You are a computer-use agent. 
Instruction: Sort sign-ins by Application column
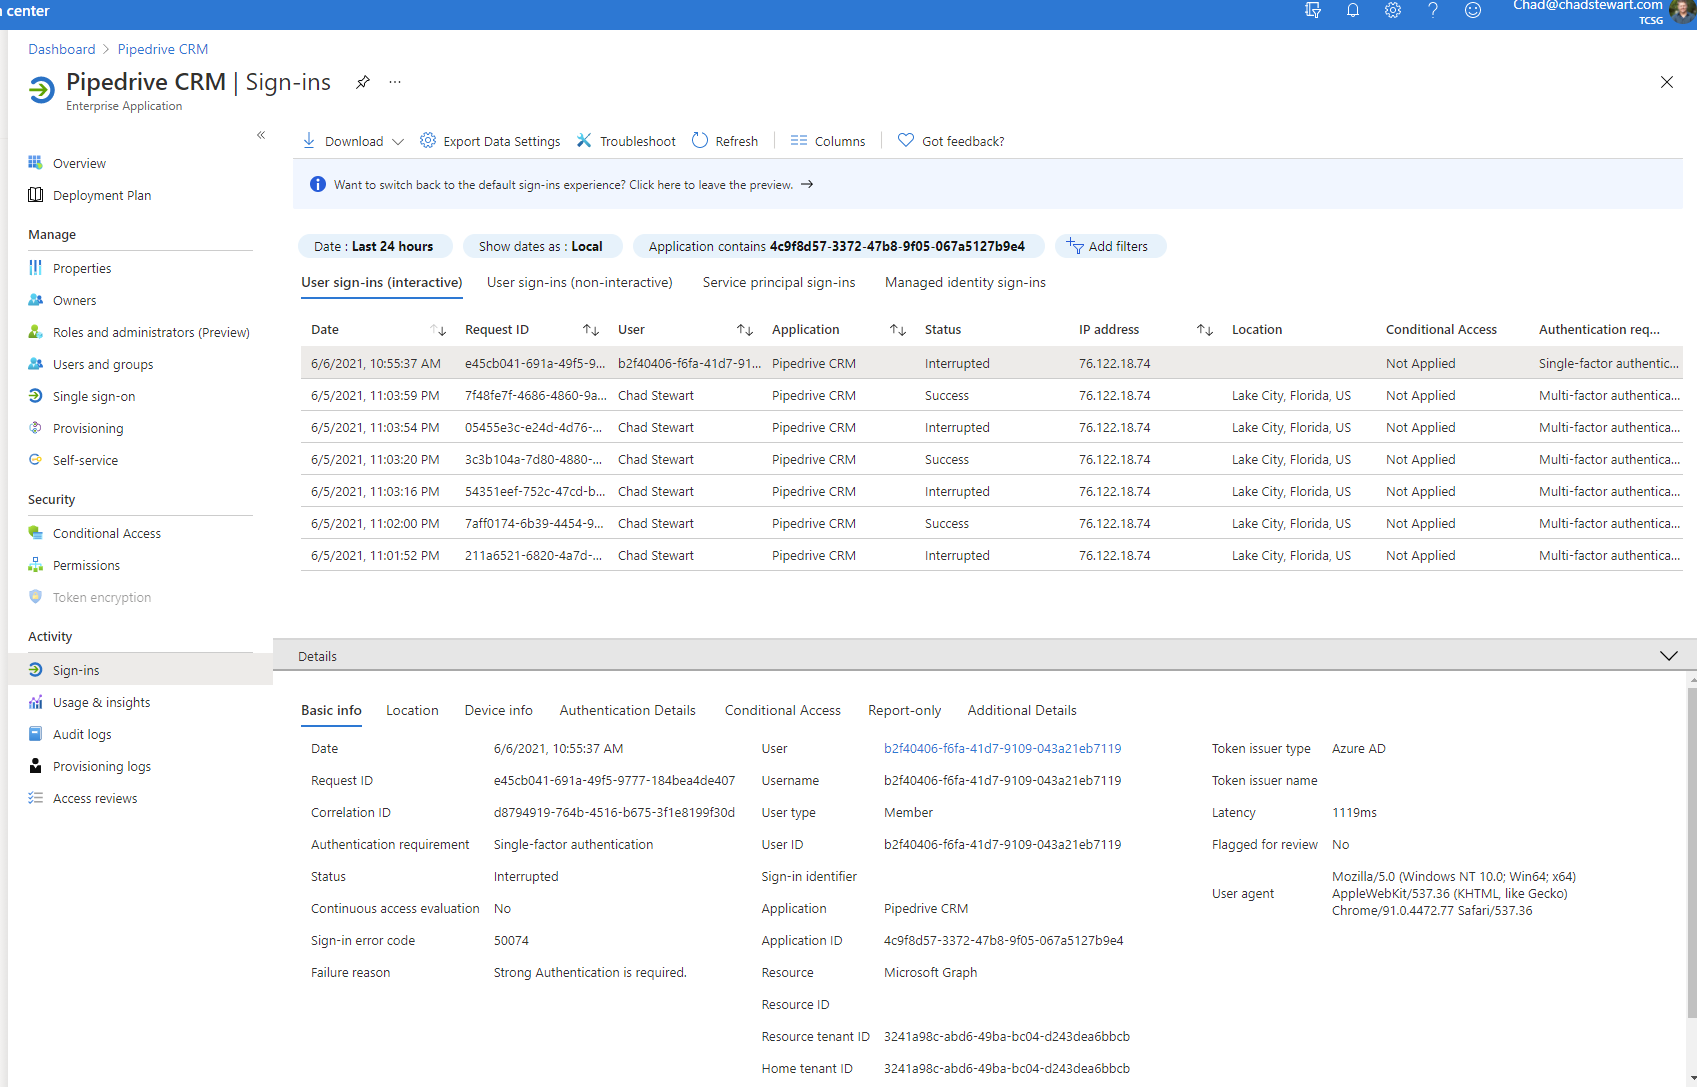pos(898,330)
